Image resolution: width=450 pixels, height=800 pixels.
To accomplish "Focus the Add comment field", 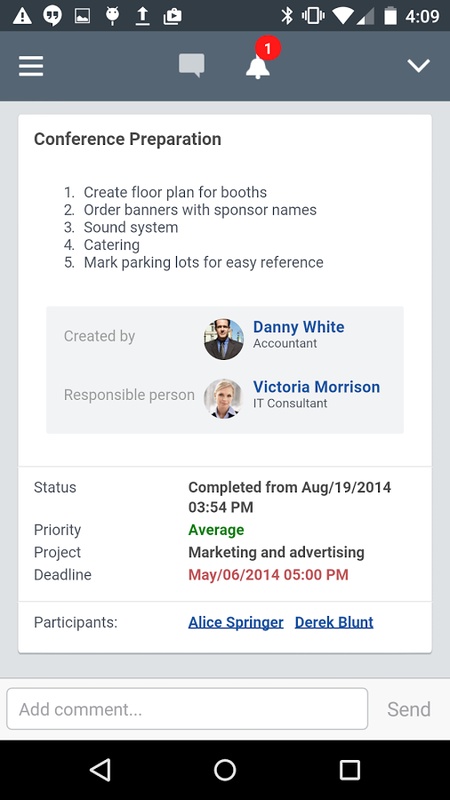I will 187,709.
